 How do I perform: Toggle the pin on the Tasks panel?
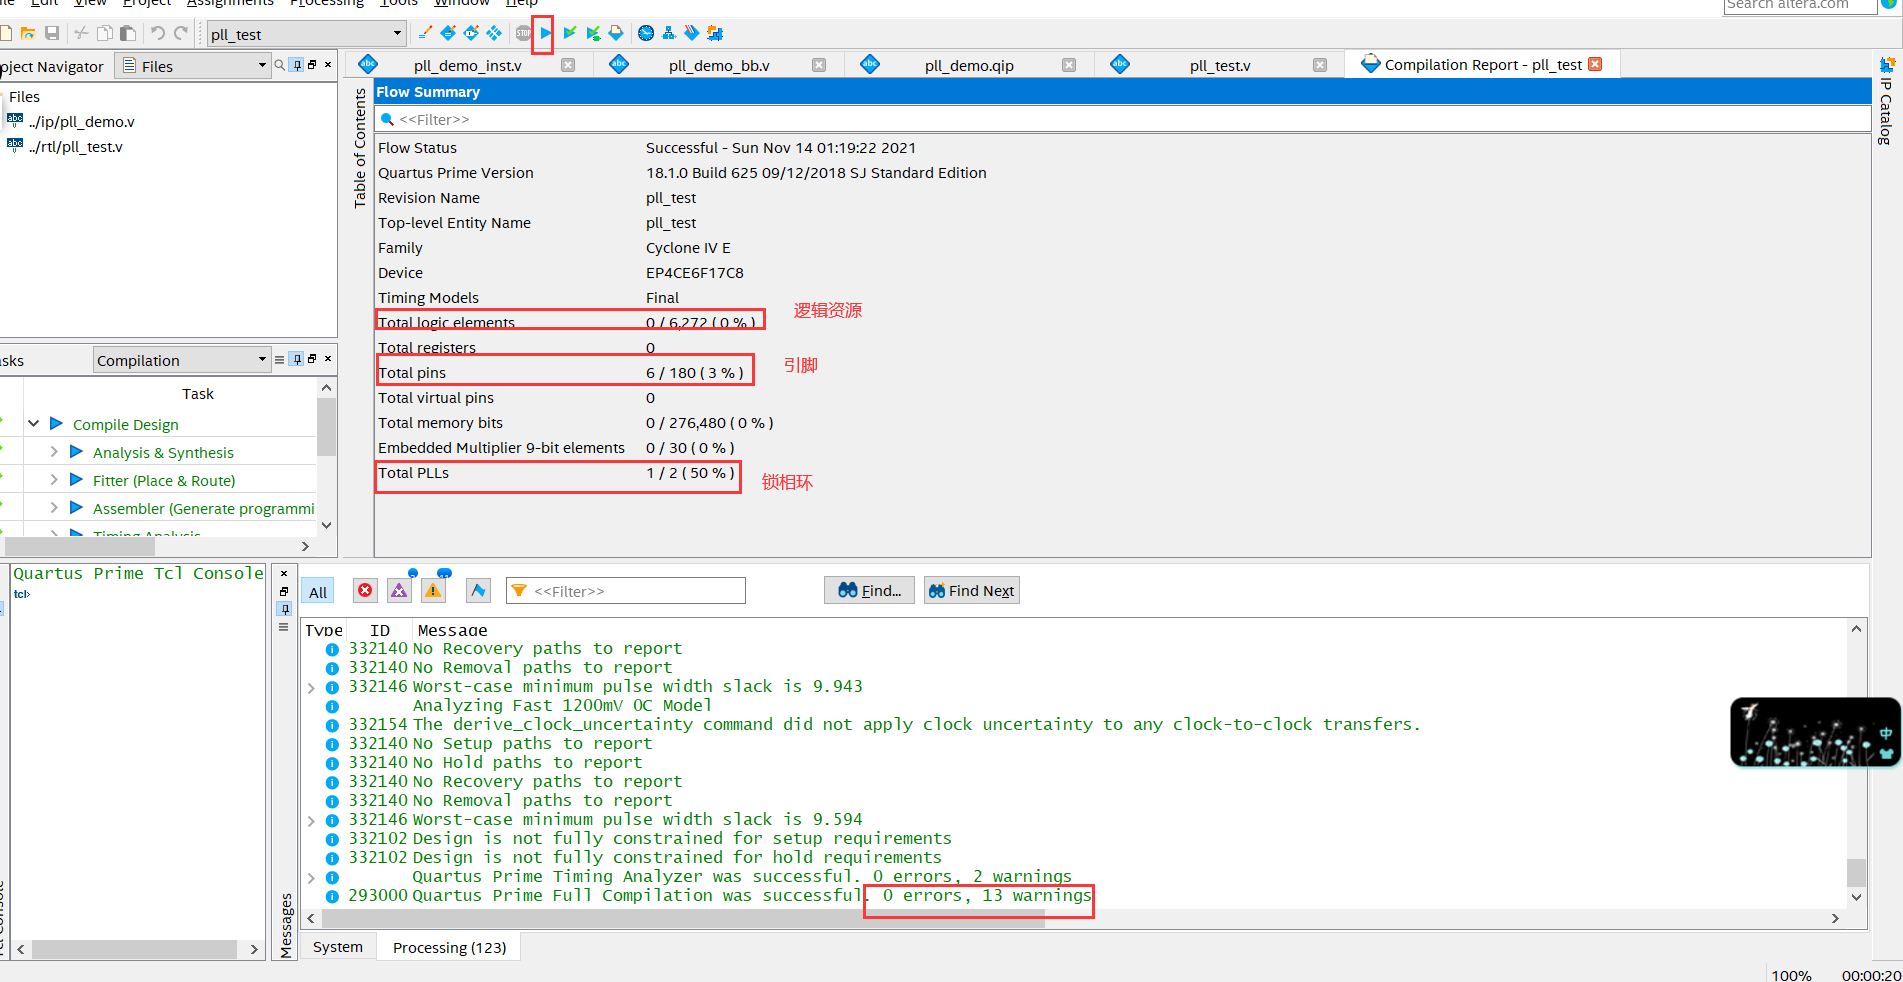(297, 359)
